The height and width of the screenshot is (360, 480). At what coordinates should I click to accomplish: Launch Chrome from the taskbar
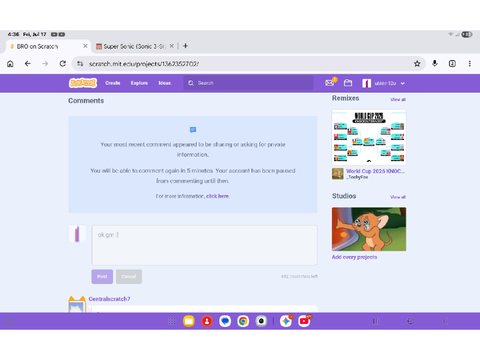243,321
